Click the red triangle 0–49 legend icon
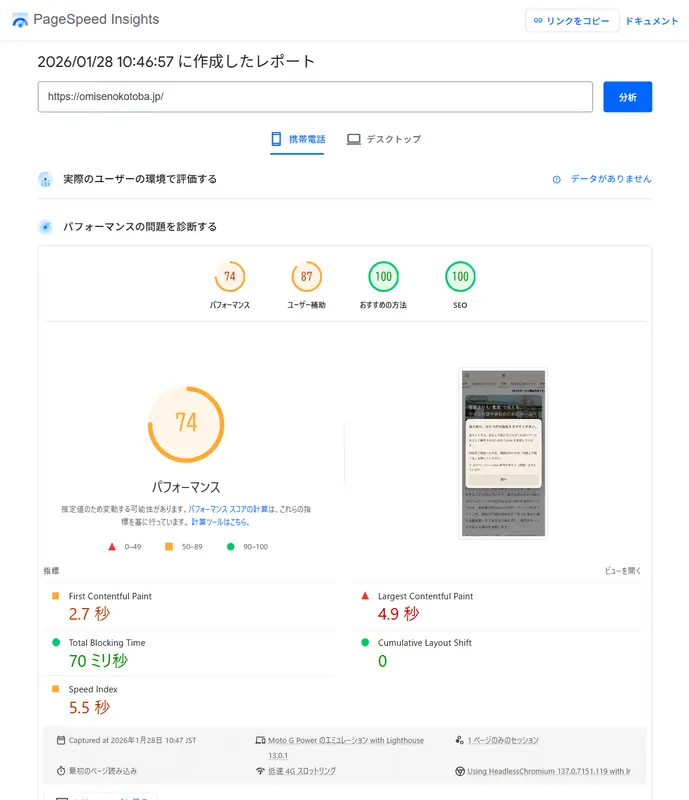 112,547
